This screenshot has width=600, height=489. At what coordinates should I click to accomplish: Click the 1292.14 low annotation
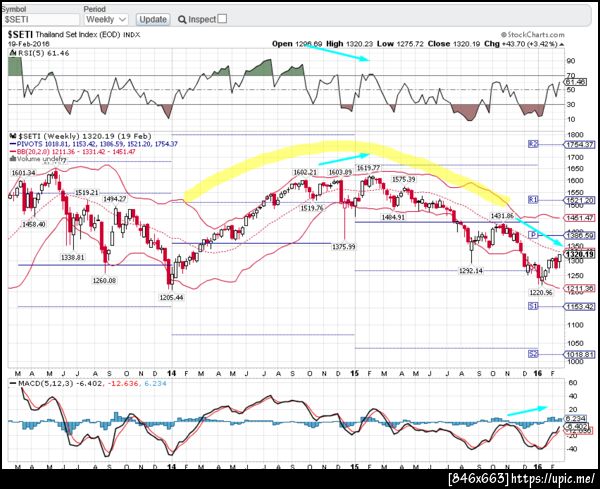pyautogui.click(x=471, y=271)
